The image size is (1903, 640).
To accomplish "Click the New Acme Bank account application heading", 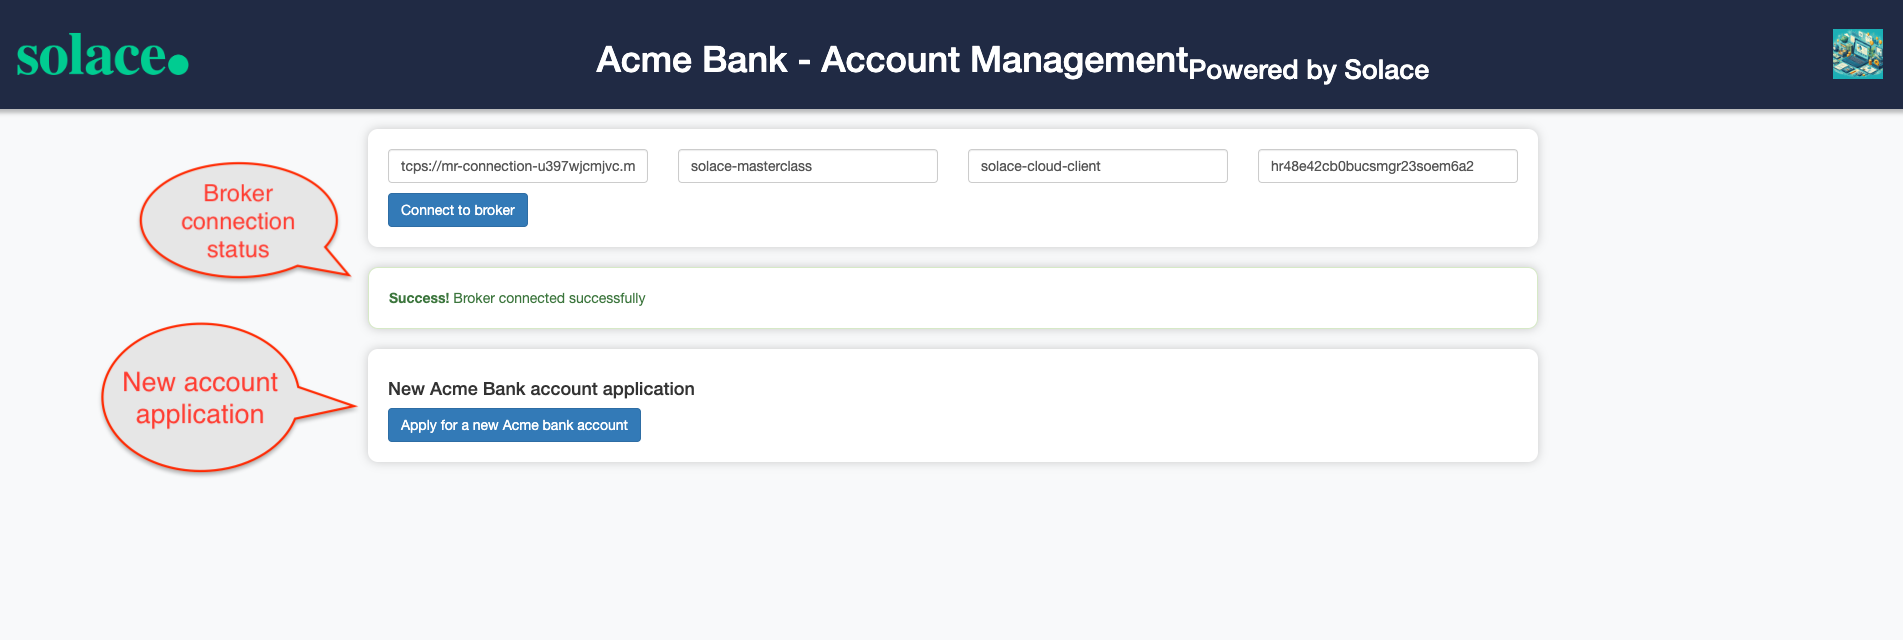I will pyautogui.click(x=541, y=389).
